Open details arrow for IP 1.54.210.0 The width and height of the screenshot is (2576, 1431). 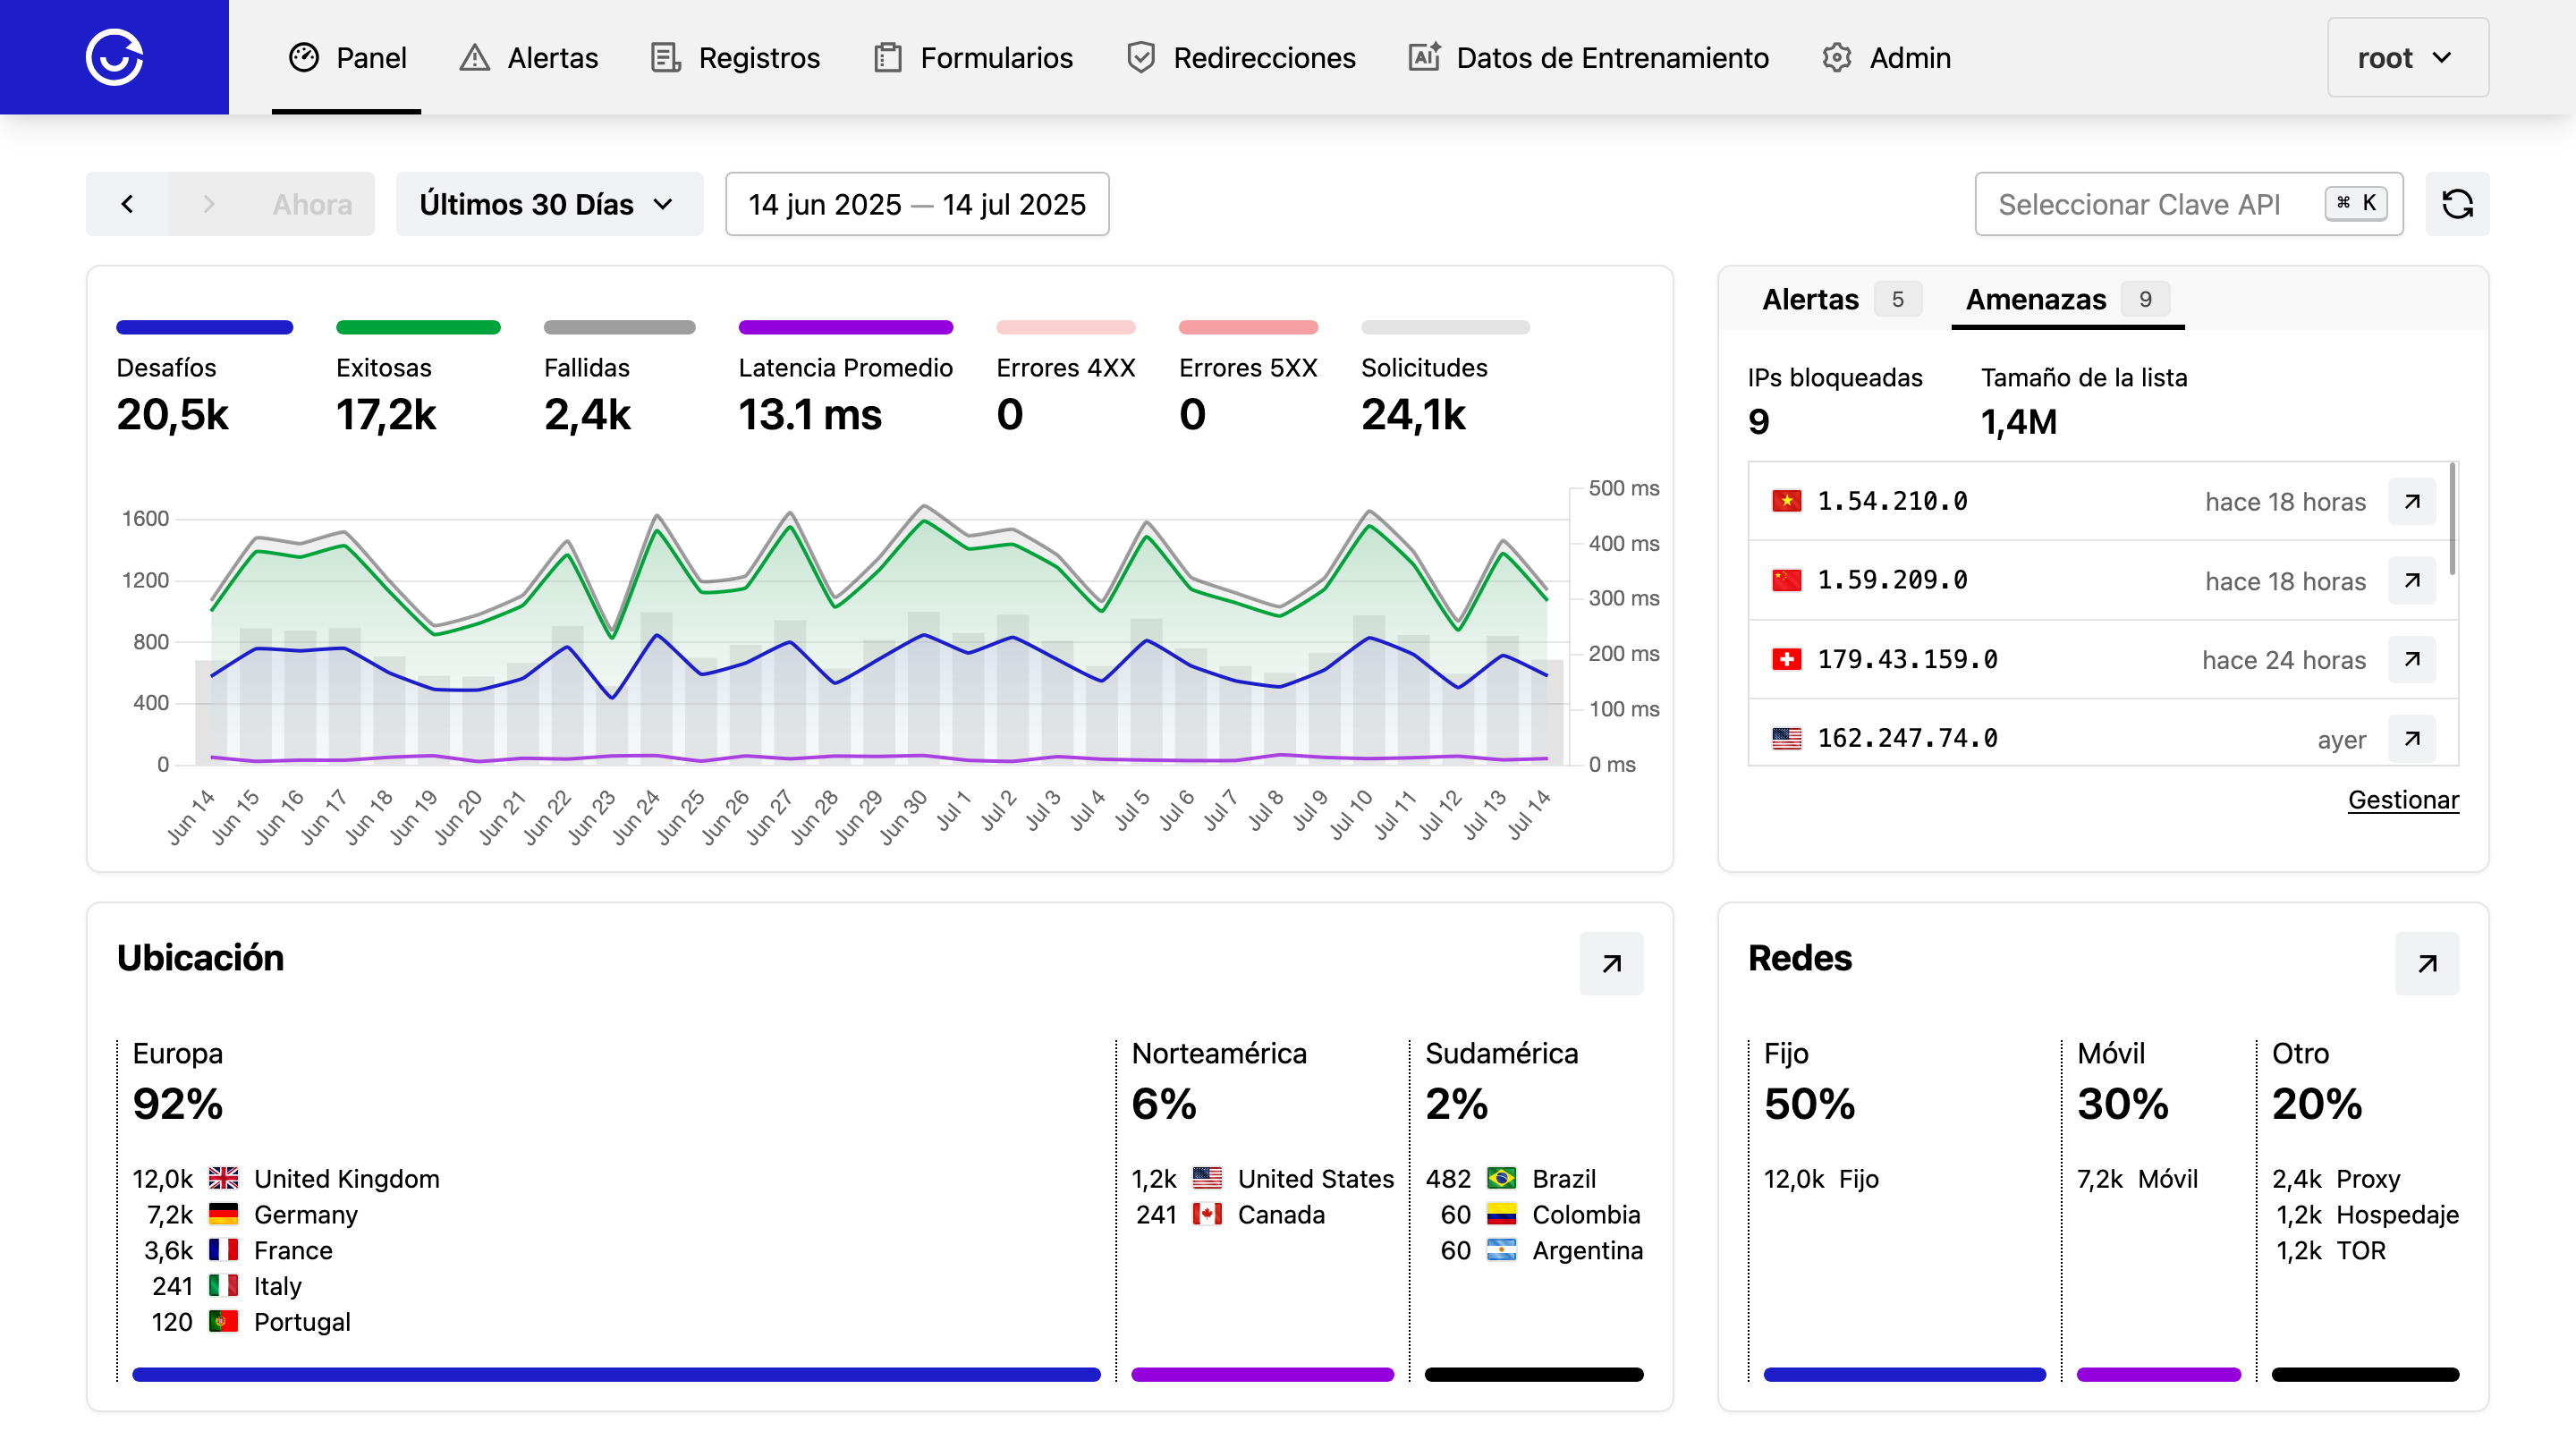click(2411, 501)
